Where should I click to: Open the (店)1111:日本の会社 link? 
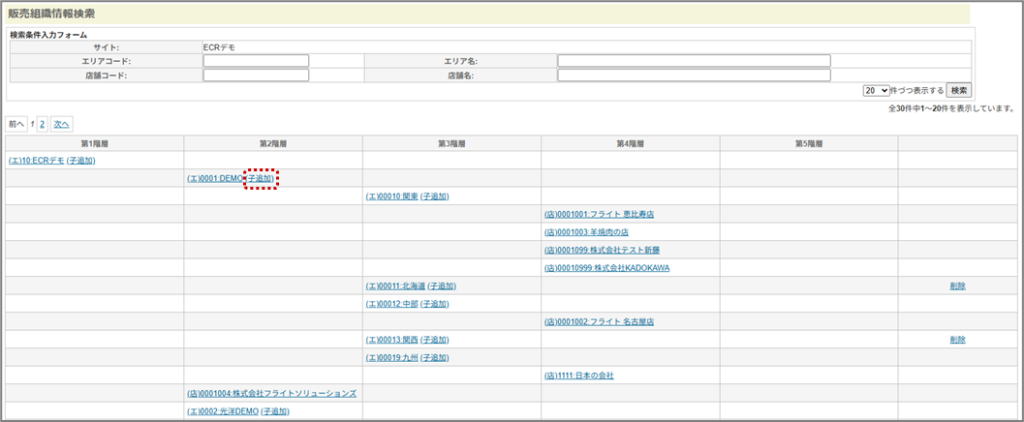578,376
